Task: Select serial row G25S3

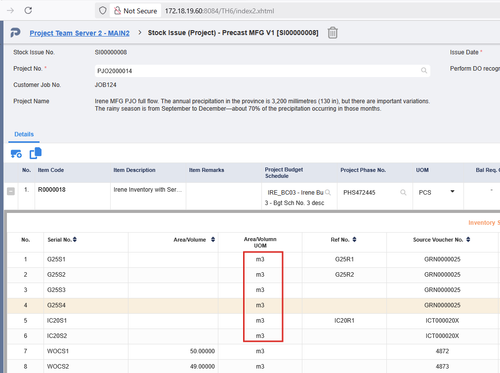Action: [x=253, y=290]
